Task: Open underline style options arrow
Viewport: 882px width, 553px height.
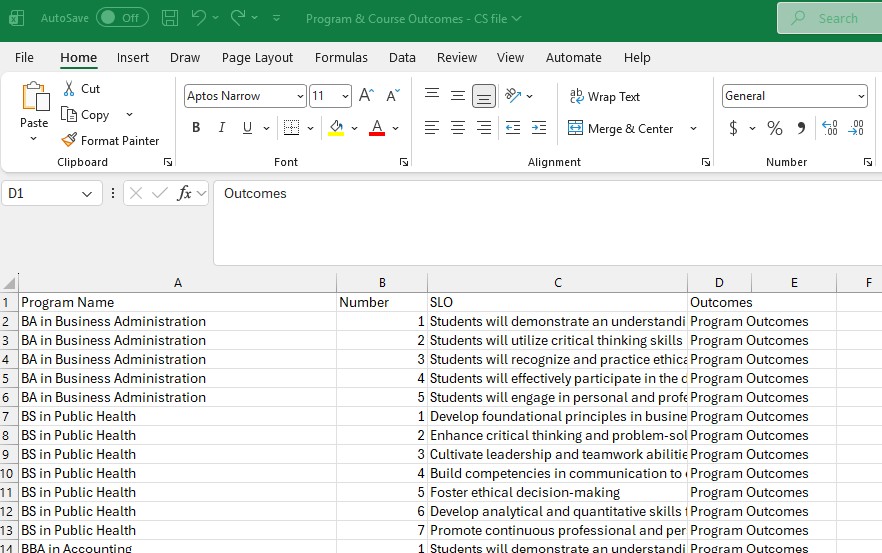Action: [266, 128]
